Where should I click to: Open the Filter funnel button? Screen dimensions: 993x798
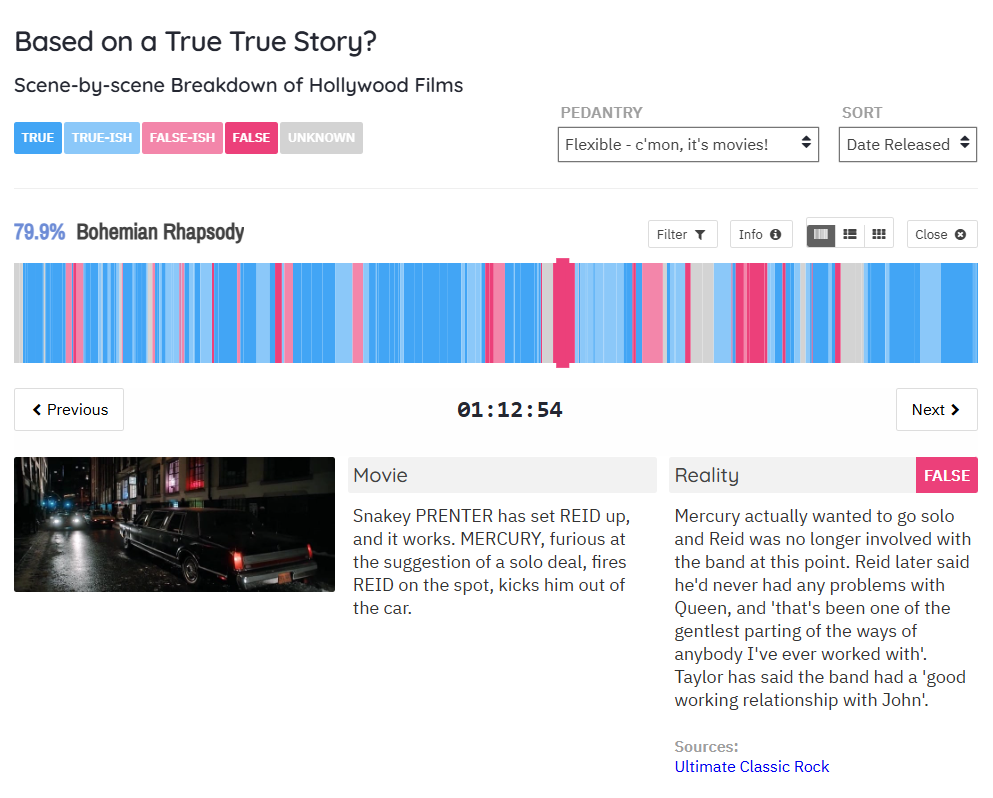[681, 234]
